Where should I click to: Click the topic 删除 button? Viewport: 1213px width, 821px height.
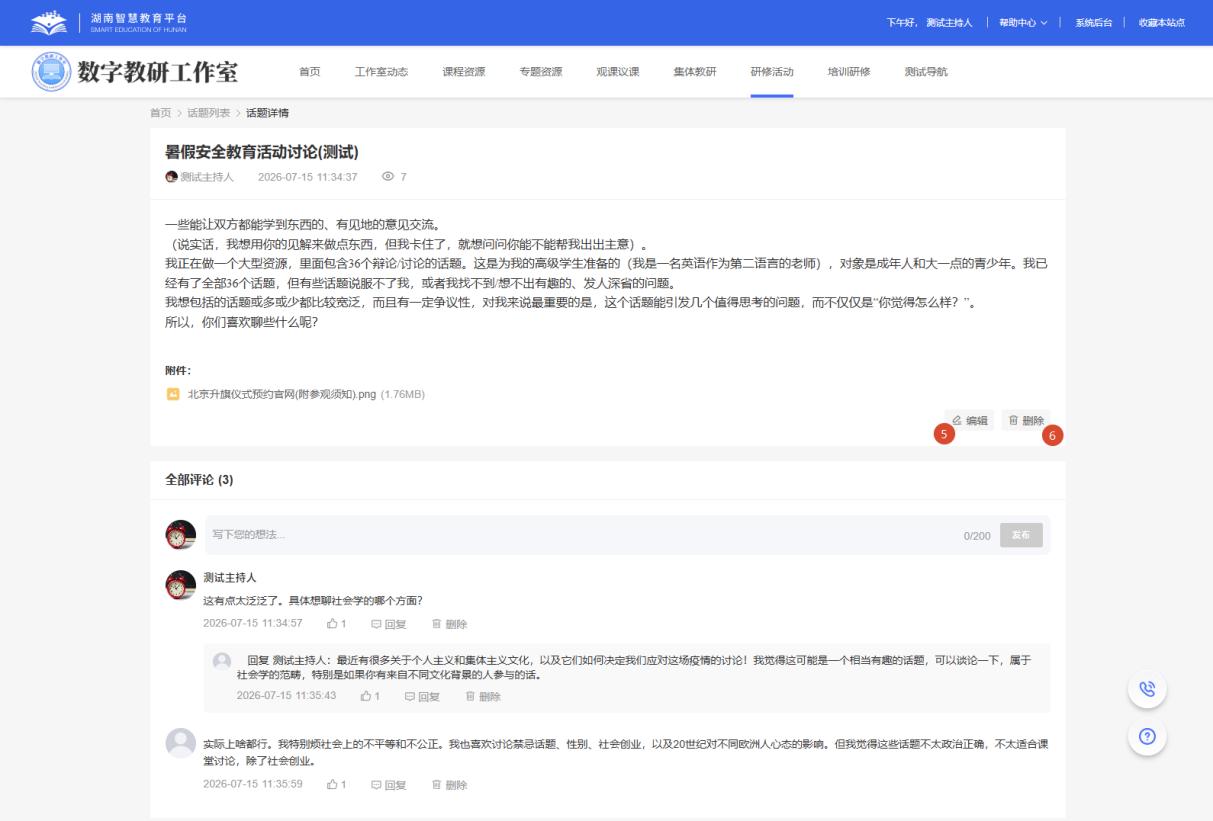[x=1026, y=421]
